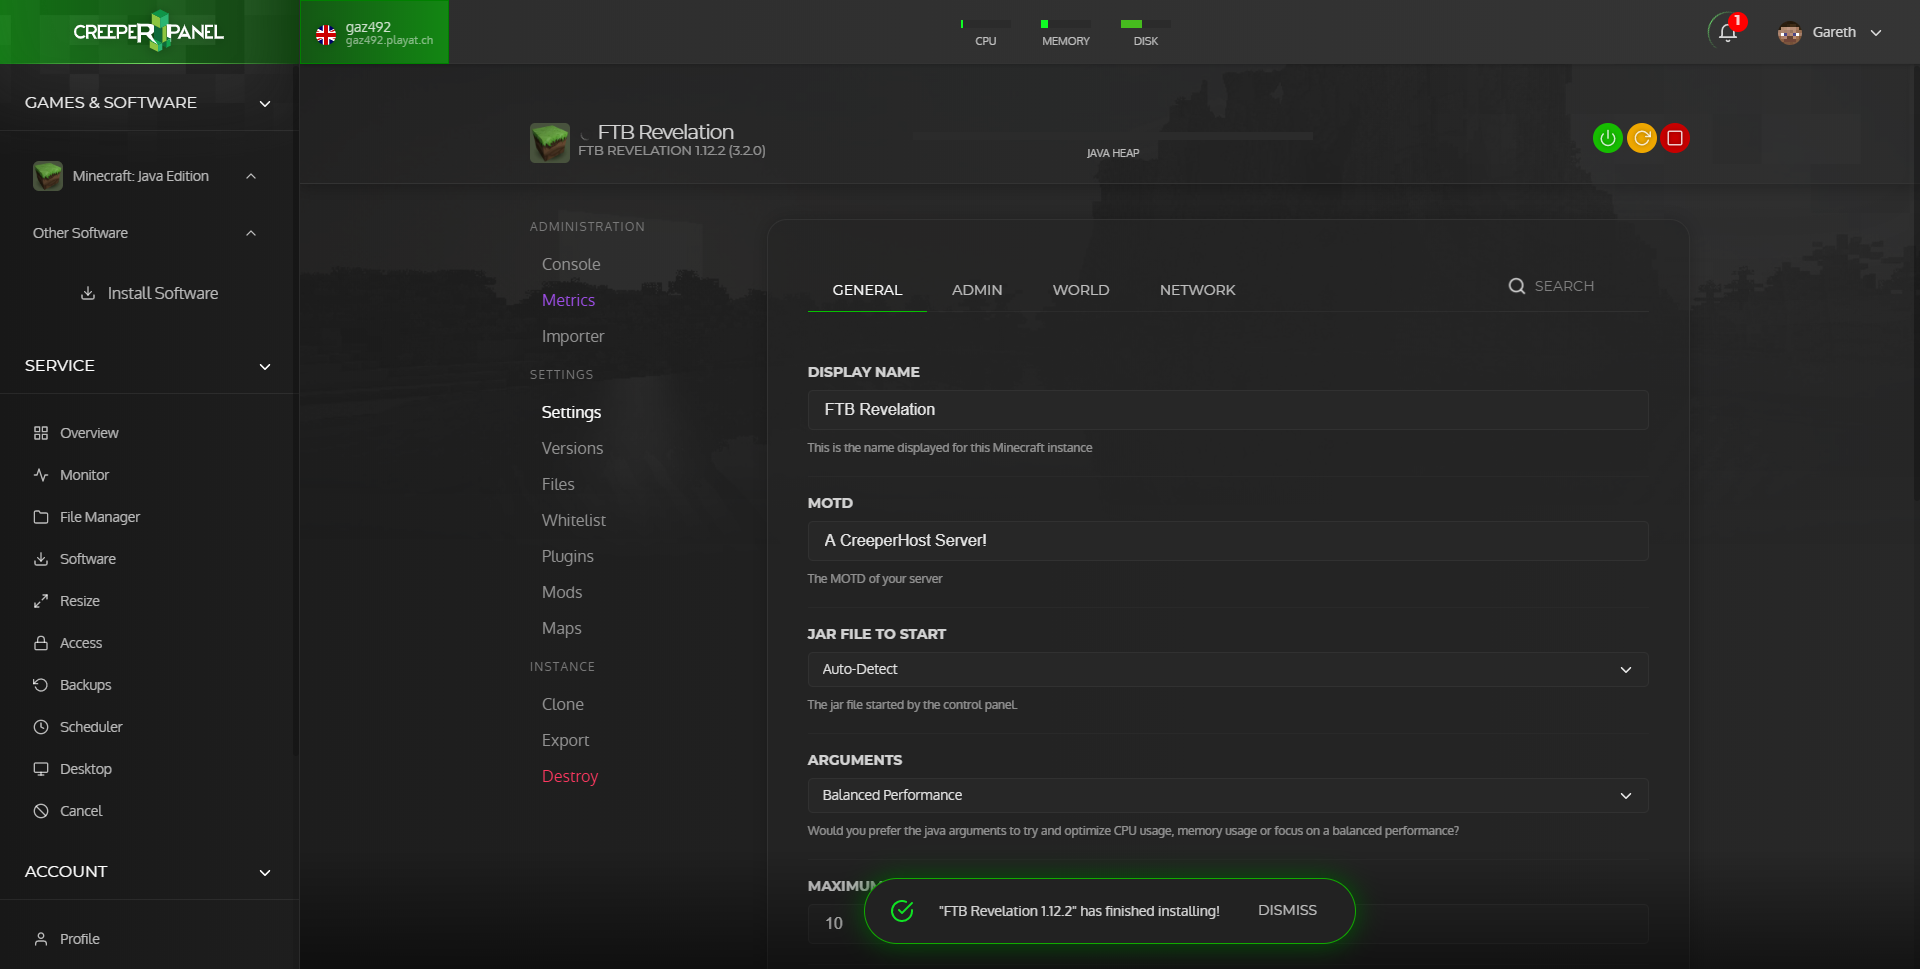Select Settings in the instance menu
The height and width of the screenshot is (969, 1920).
tap(571, 412)
